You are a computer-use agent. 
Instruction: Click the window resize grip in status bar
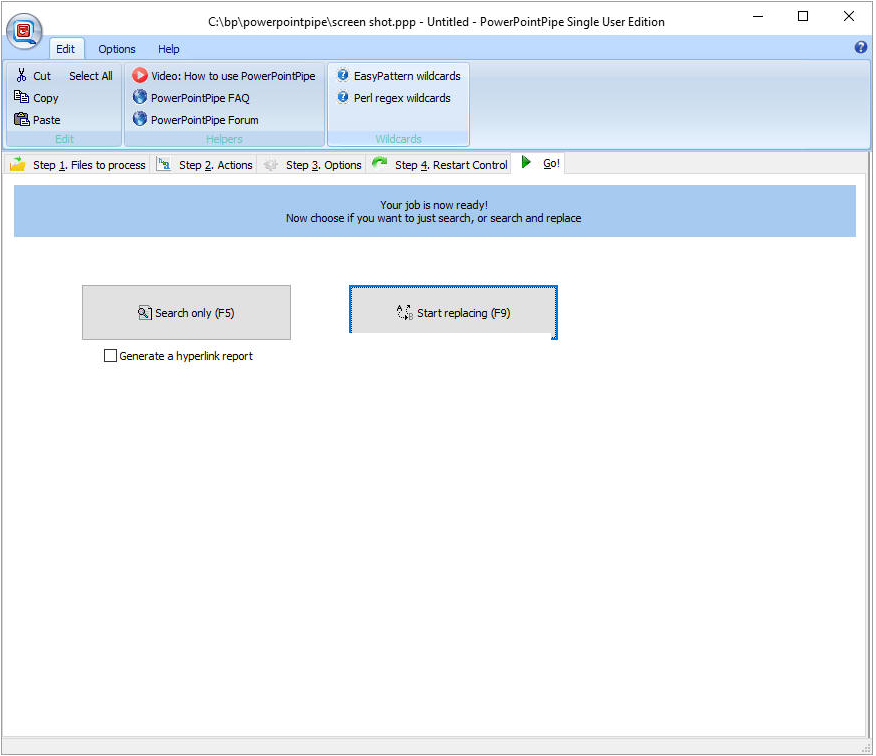(x=867, y=748)
